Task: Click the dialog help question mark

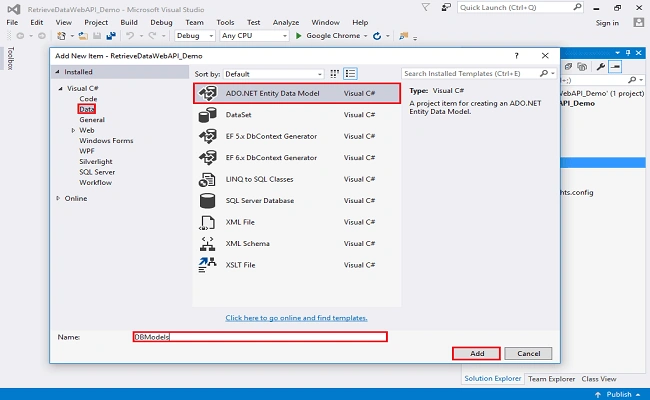Action: pyautogui.click(x=517, y=56)
